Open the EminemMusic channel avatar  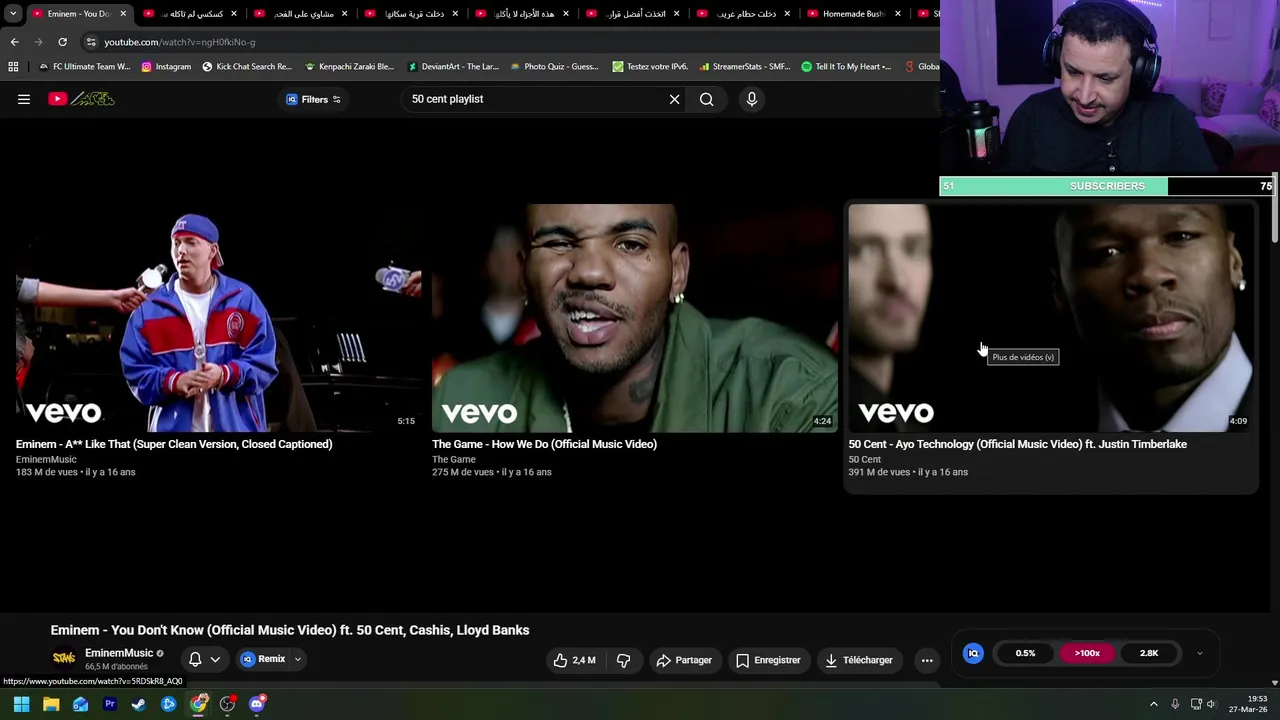[x=64, y=659]
